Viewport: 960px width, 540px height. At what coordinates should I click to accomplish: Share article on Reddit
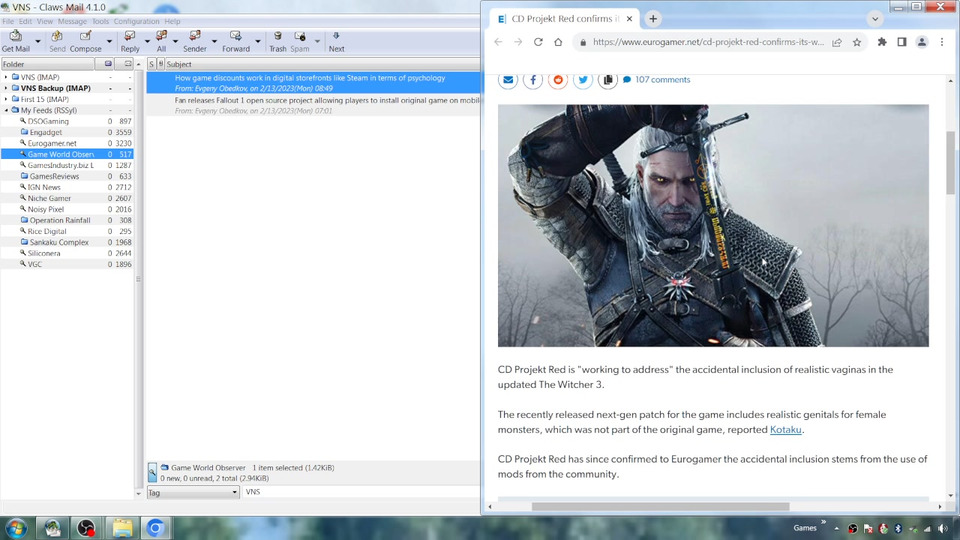pos(558,80)
